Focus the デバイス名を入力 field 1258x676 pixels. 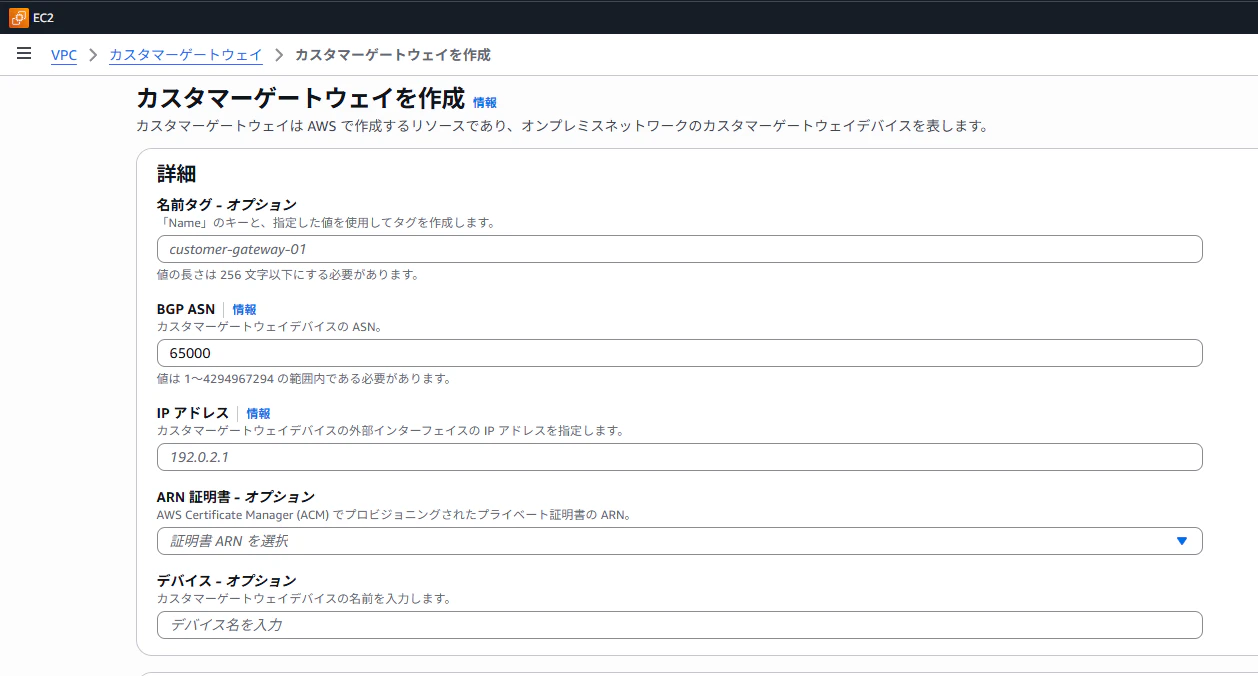click(x=679, y=625)
